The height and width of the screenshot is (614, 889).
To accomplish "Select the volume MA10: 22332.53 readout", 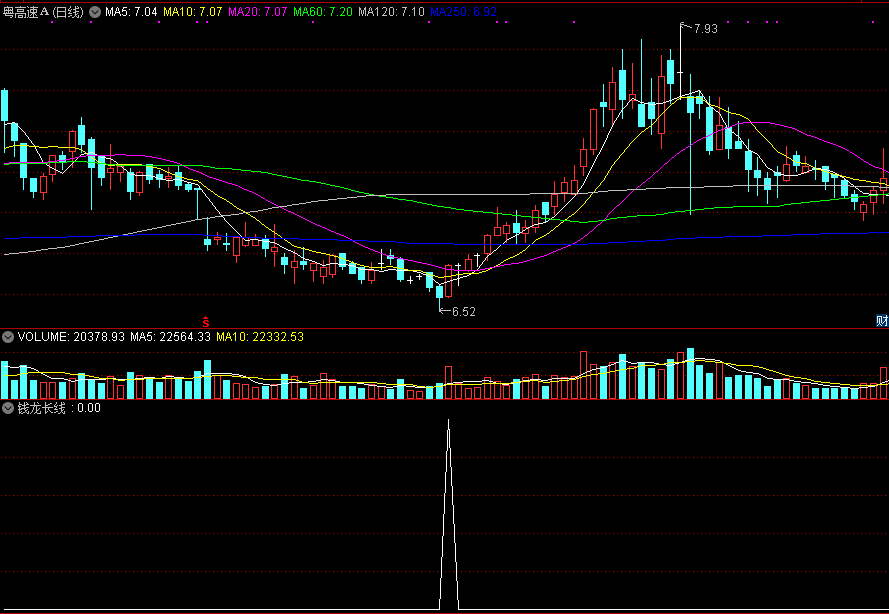I will point(260,337).
